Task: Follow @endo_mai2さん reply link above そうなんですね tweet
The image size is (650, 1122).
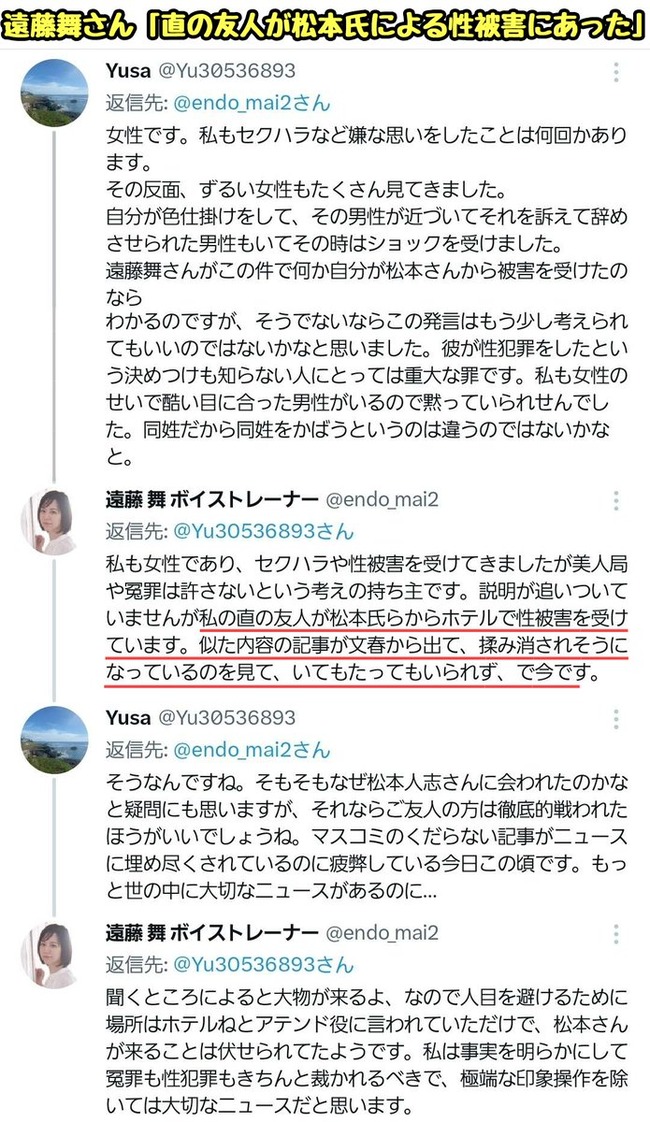Action: click(x=252, y=750)
